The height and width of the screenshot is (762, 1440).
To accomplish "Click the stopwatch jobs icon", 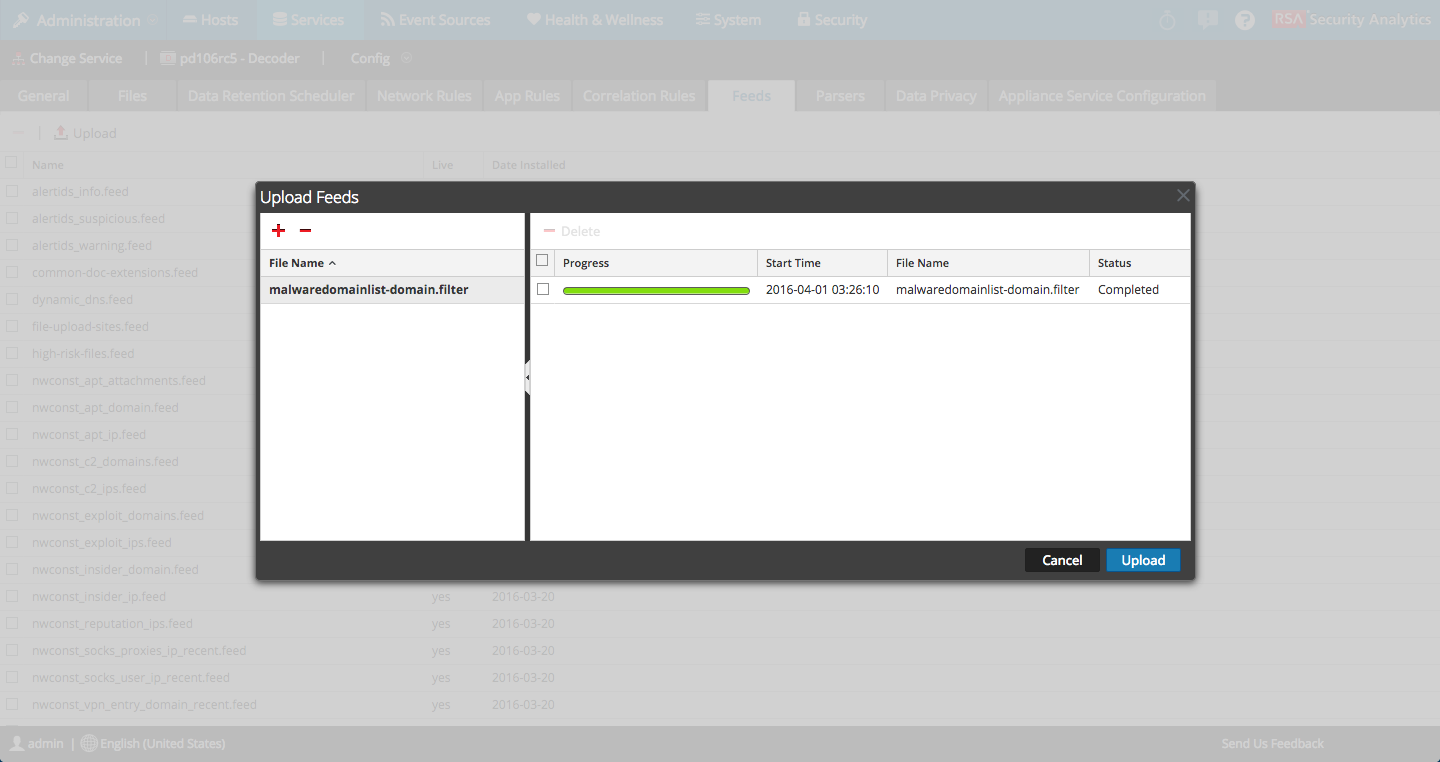I will pyautogui.click(x=1167, y=20).
